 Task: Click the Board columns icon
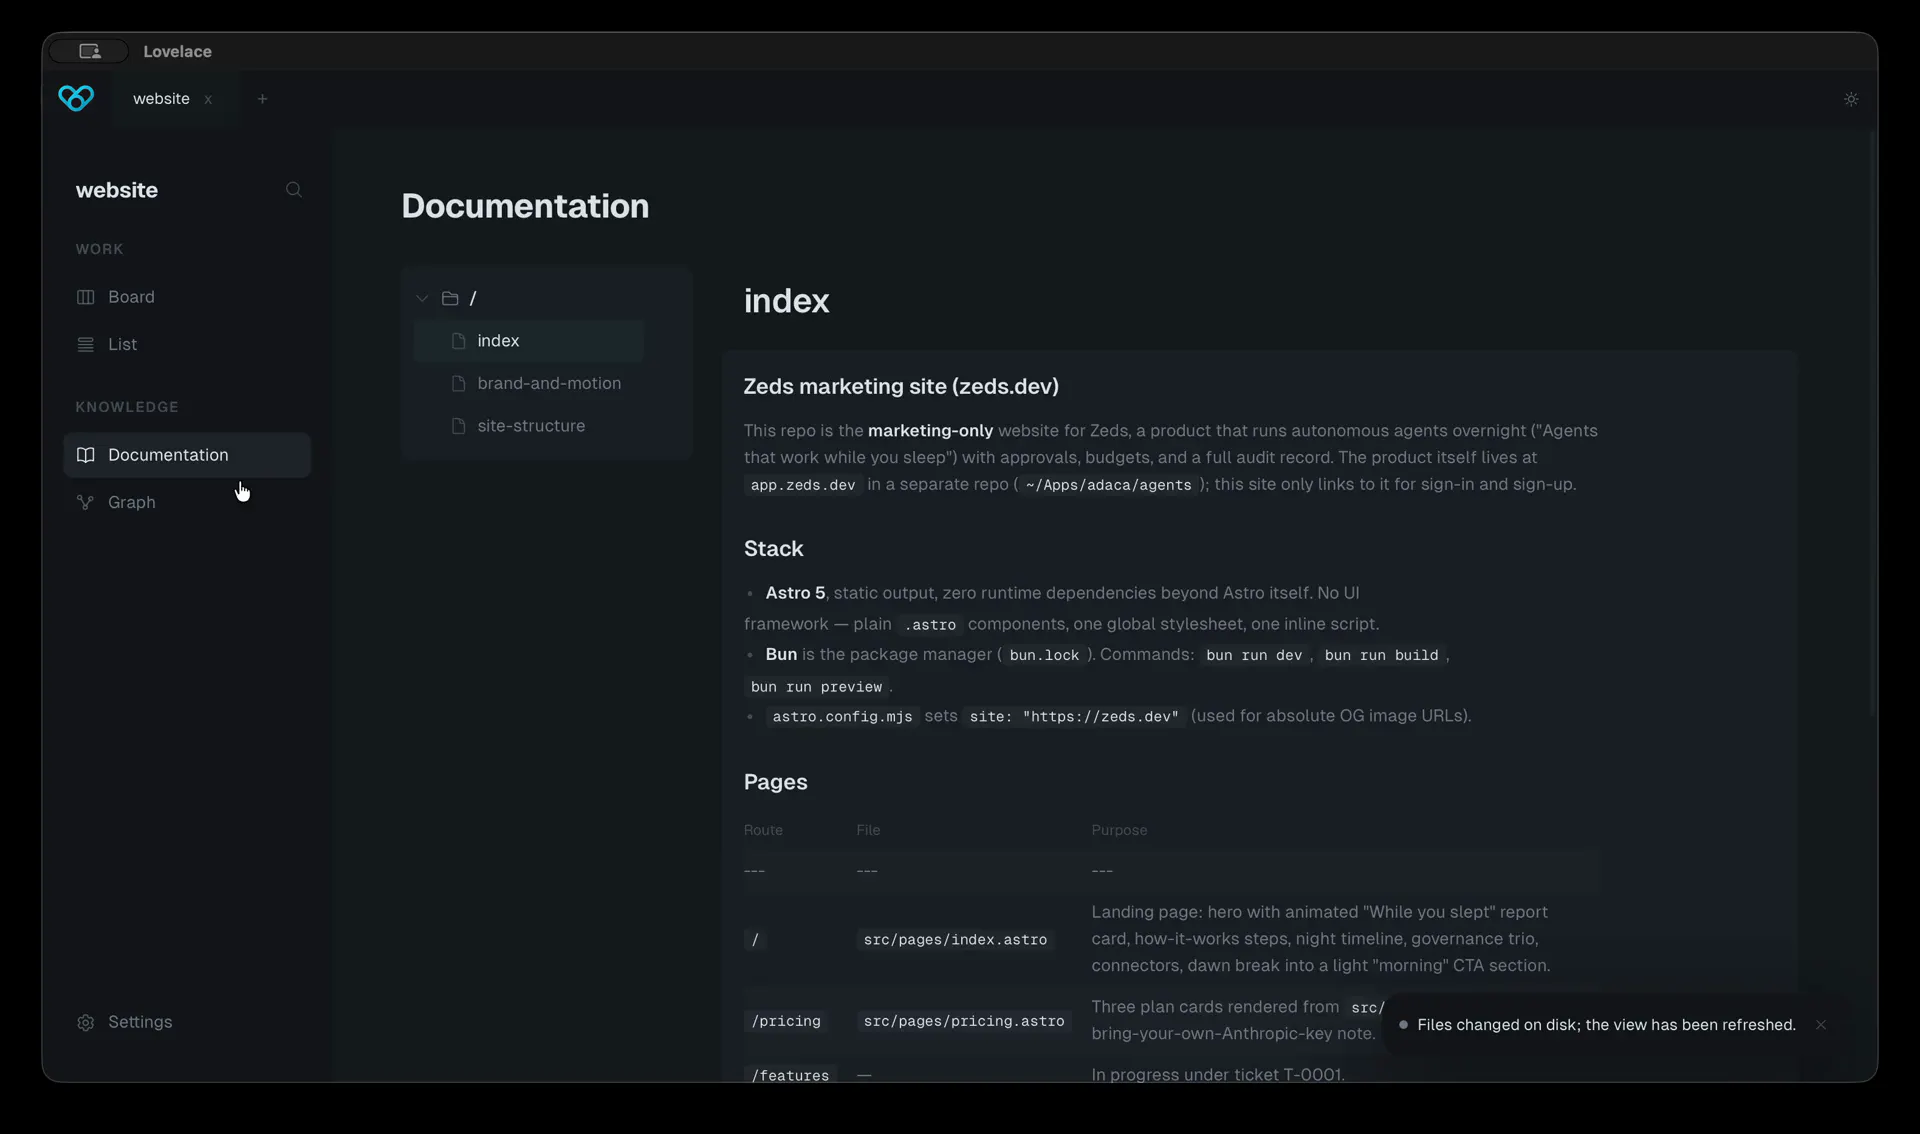tap(86, 297)
